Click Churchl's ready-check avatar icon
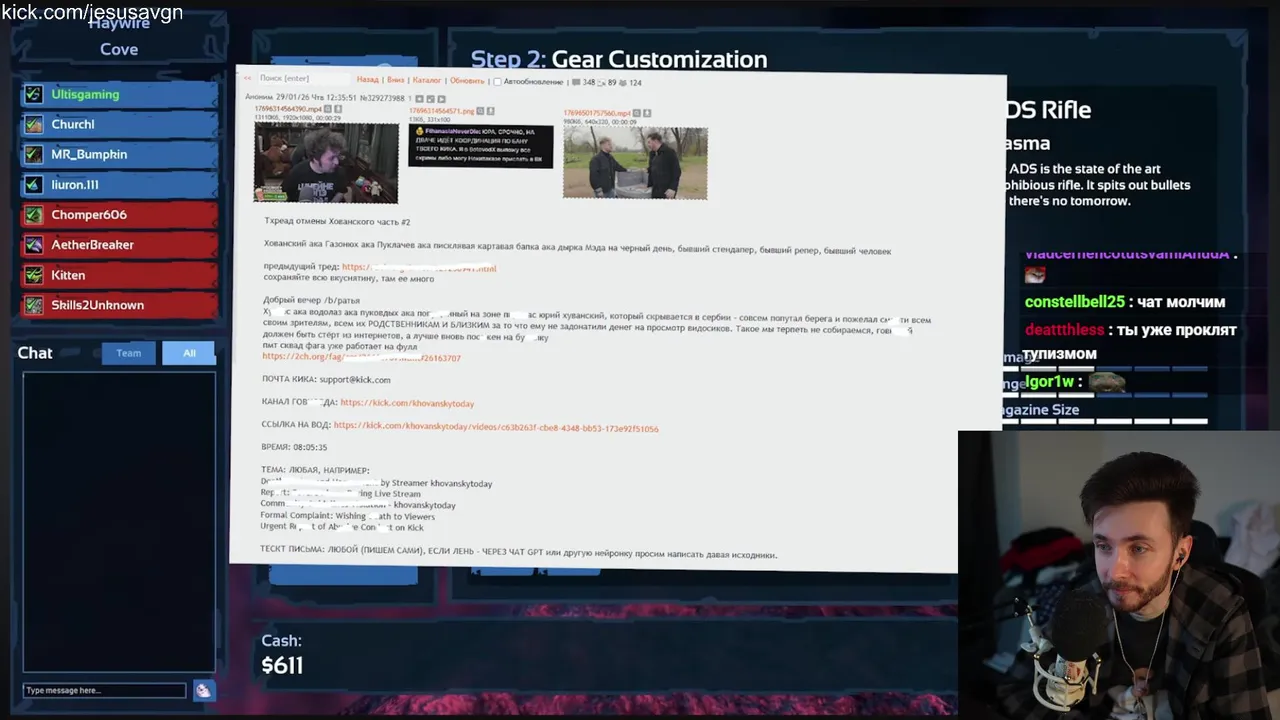1280x720 pixels. [x=33, y=124]
